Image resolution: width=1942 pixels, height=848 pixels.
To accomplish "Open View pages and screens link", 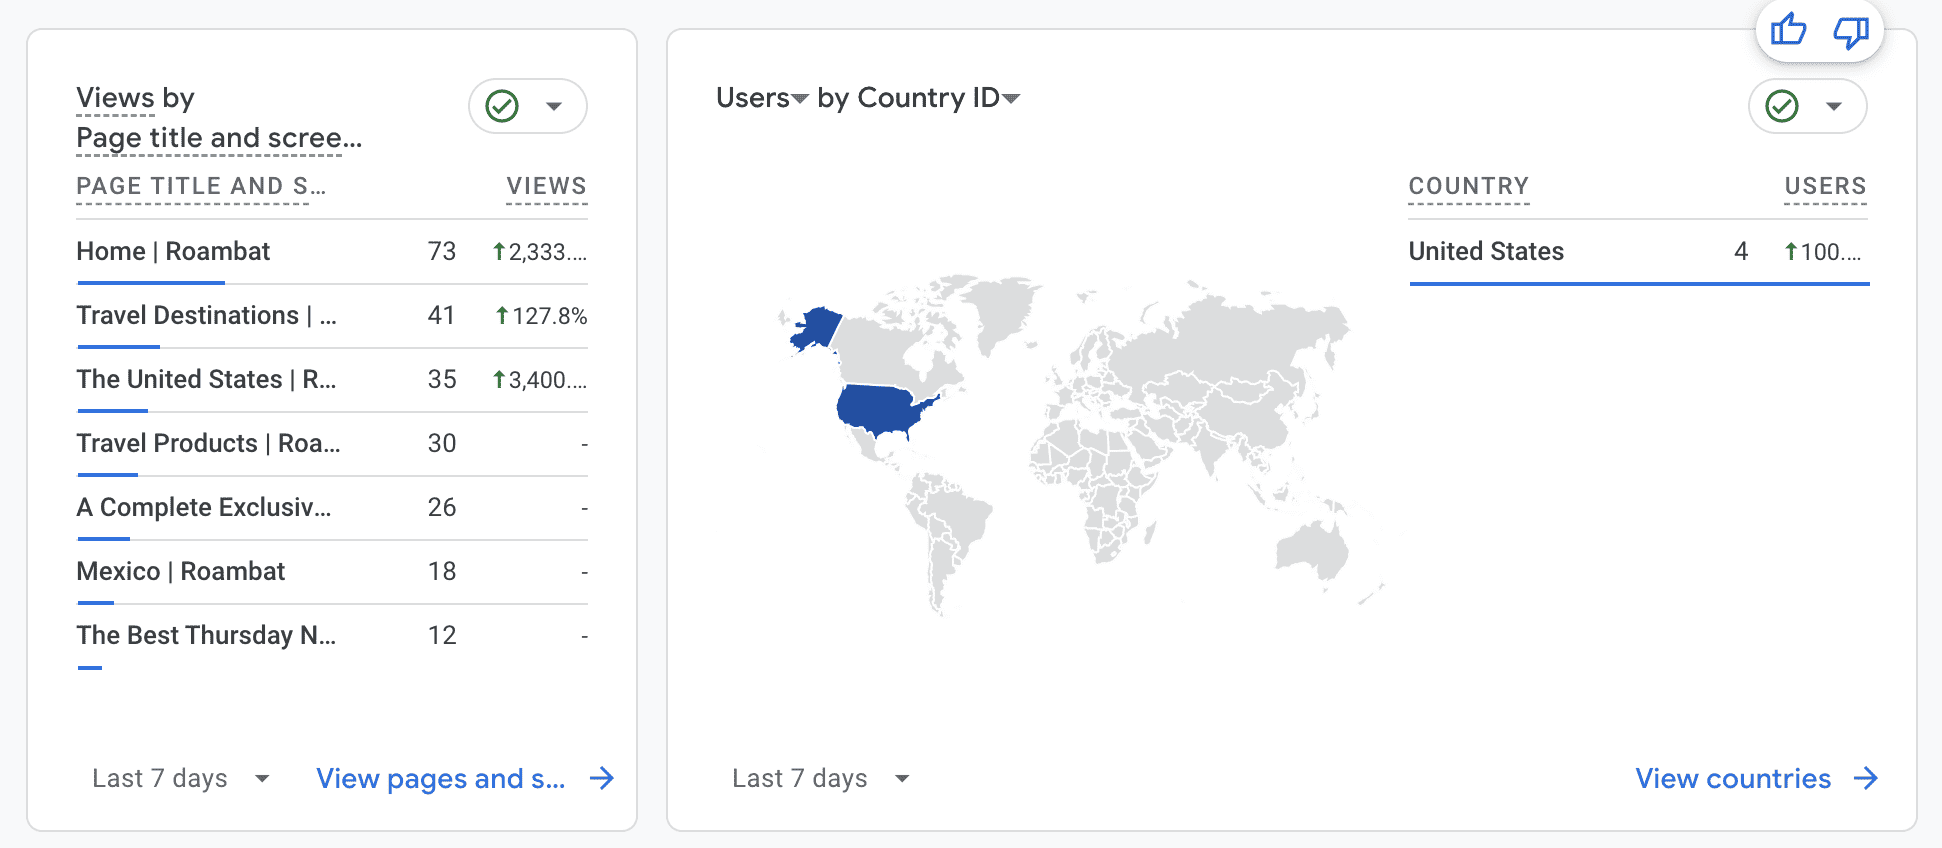I will (441, 778).
